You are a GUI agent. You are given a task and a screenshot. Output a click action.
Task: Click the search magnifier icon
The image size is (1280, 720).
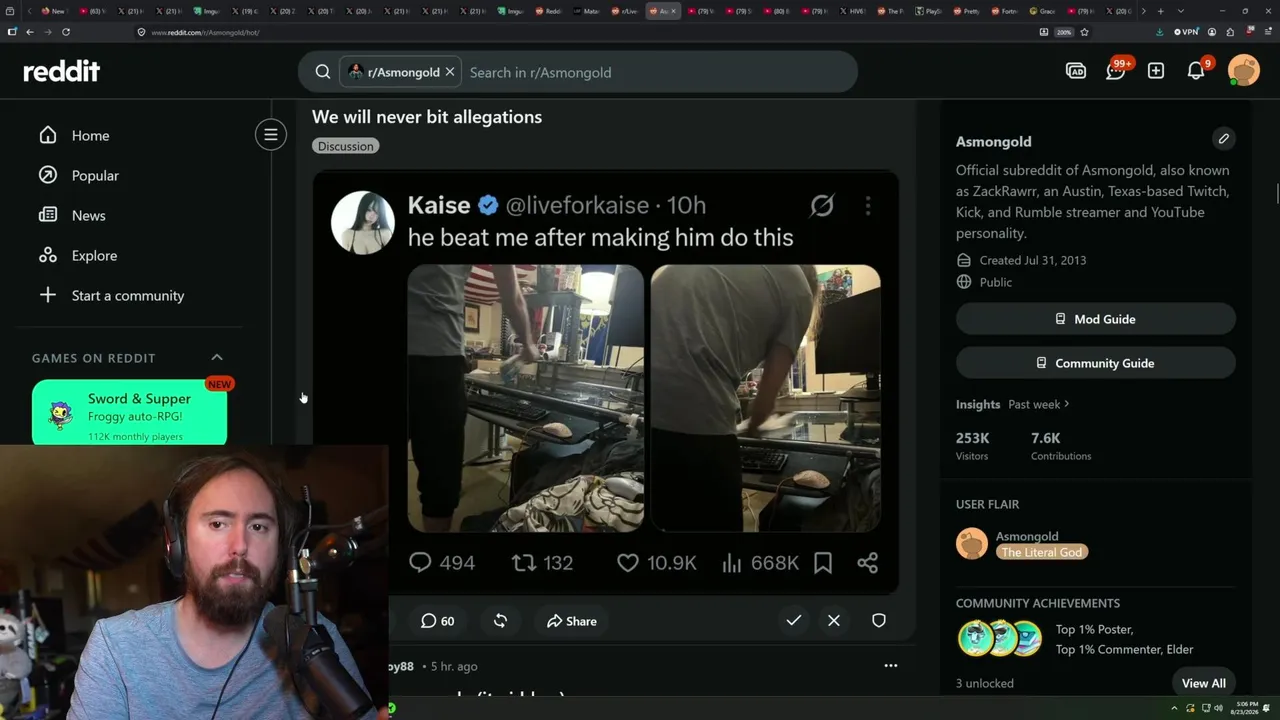click(323, 72)
